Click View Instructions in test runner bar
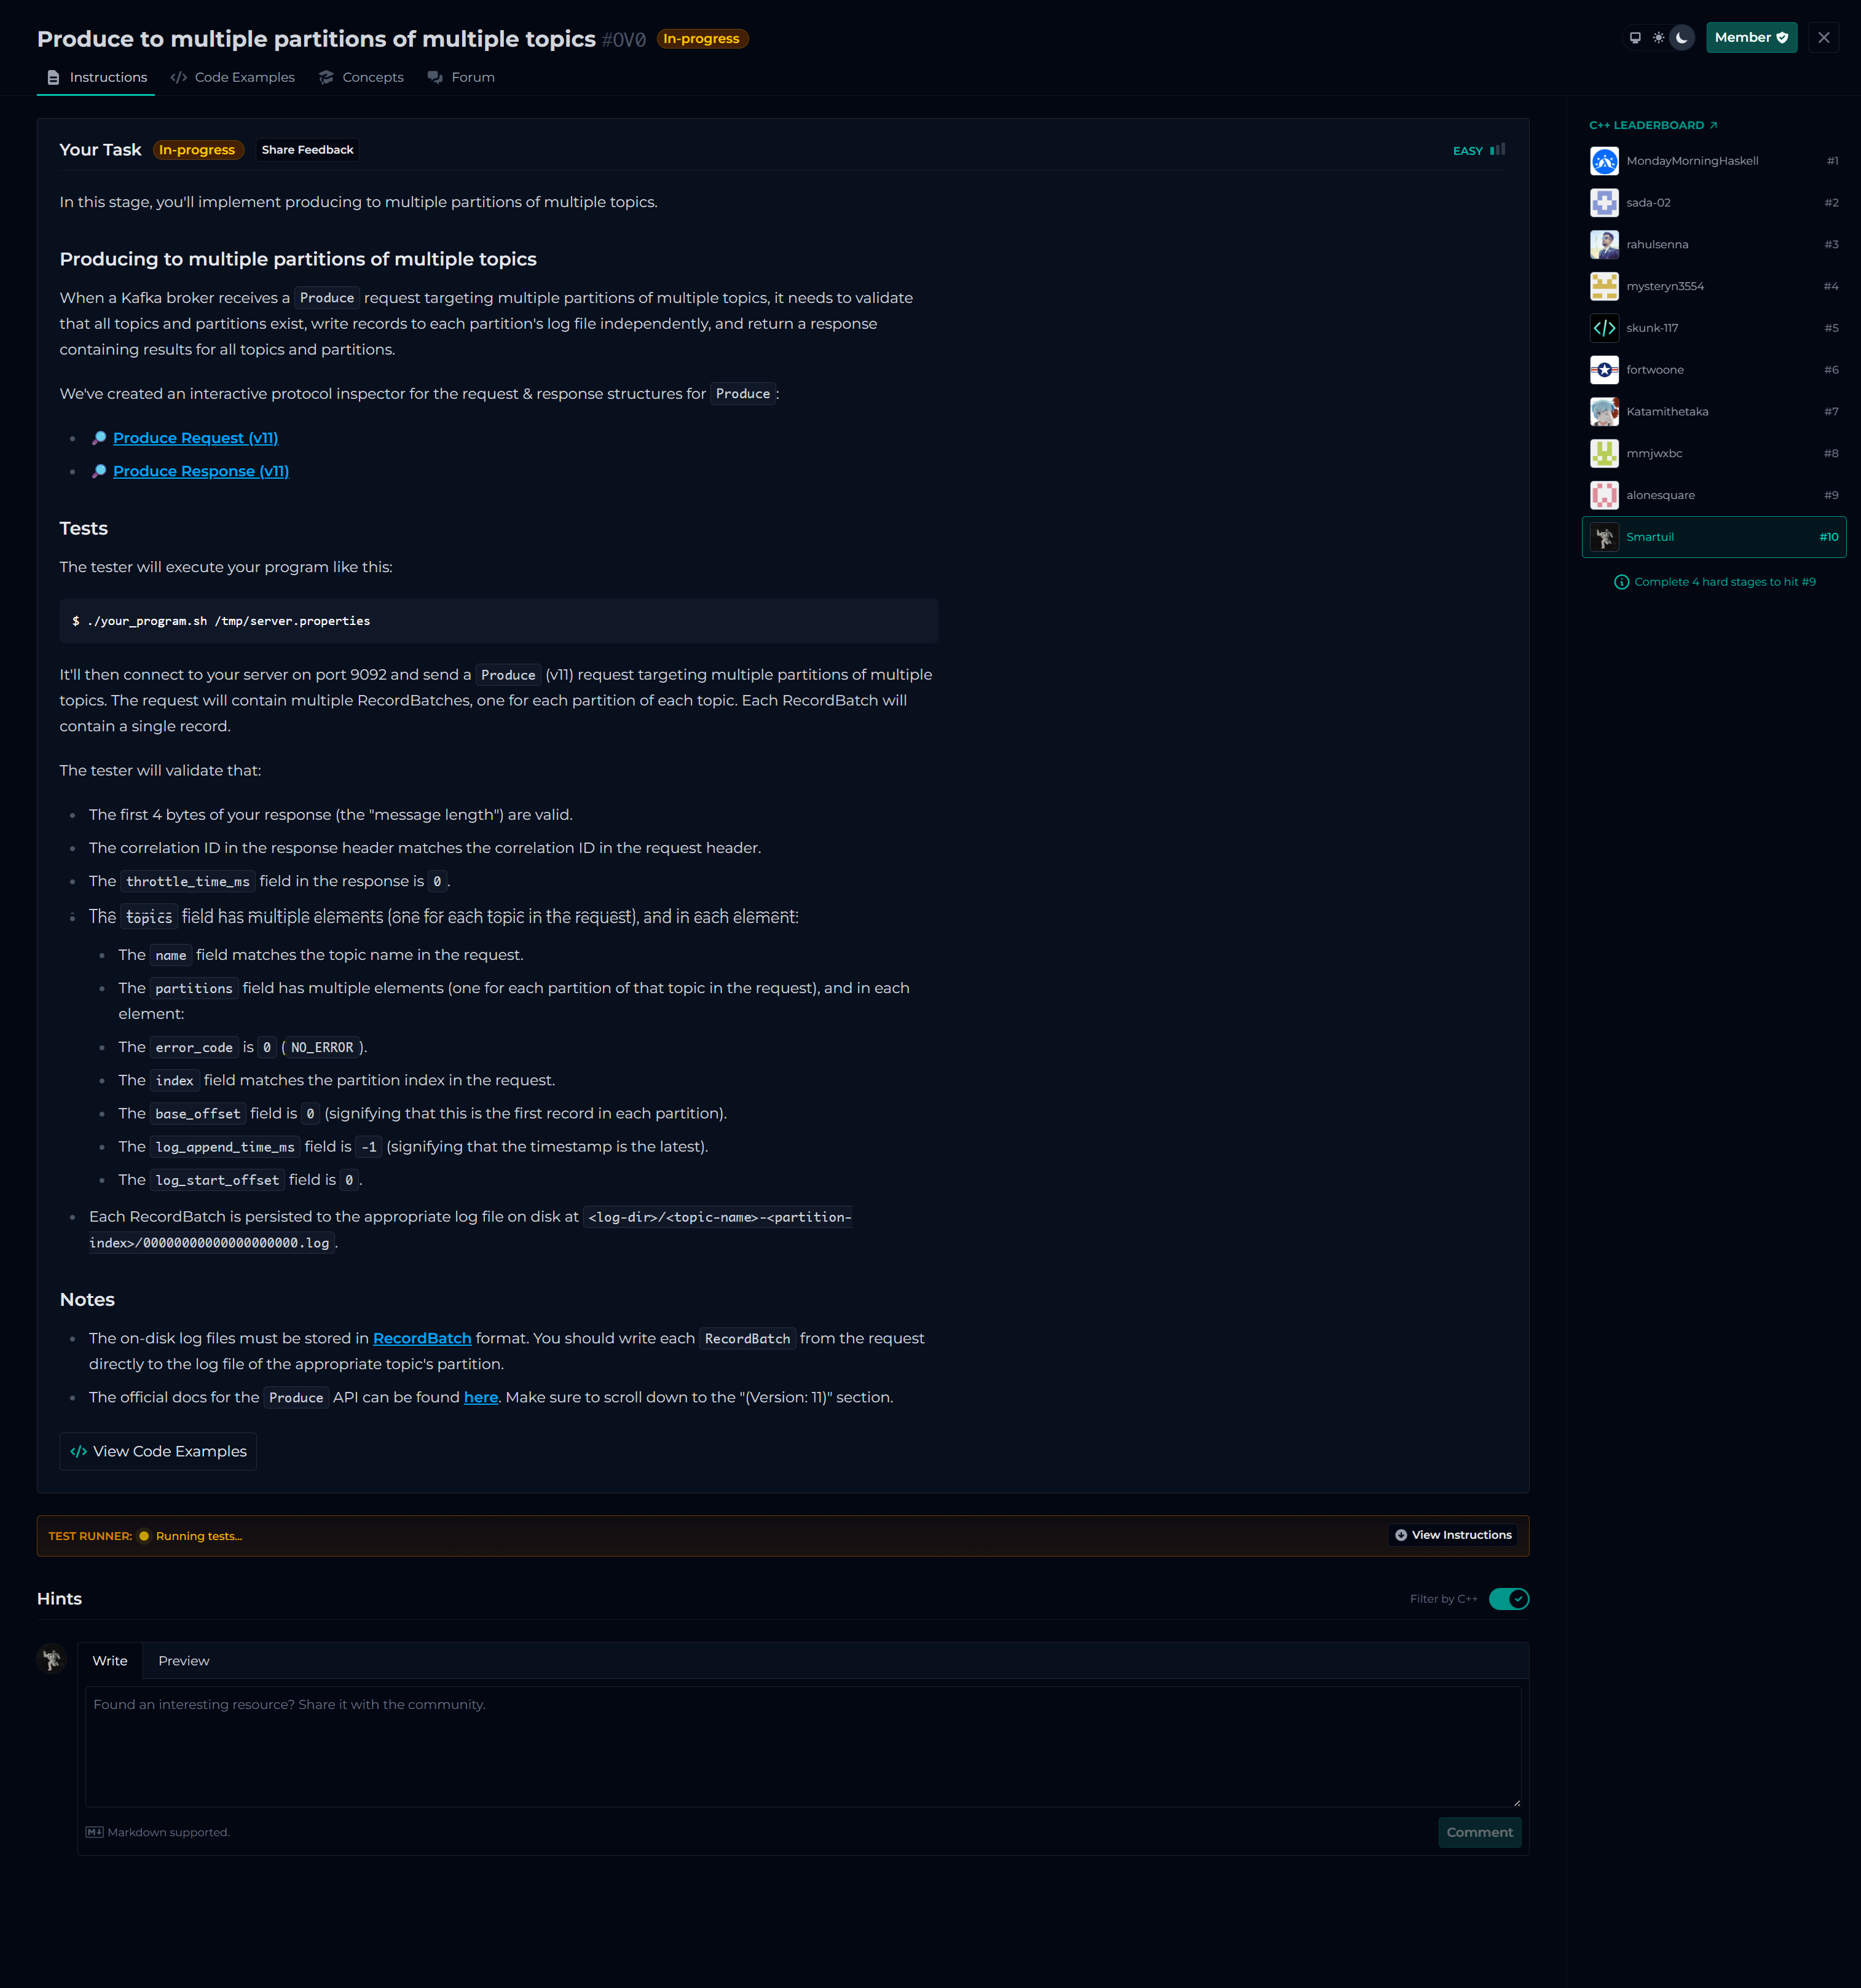Viewport: 1861px width, 1988px height. click(x=1452, y=1535)
